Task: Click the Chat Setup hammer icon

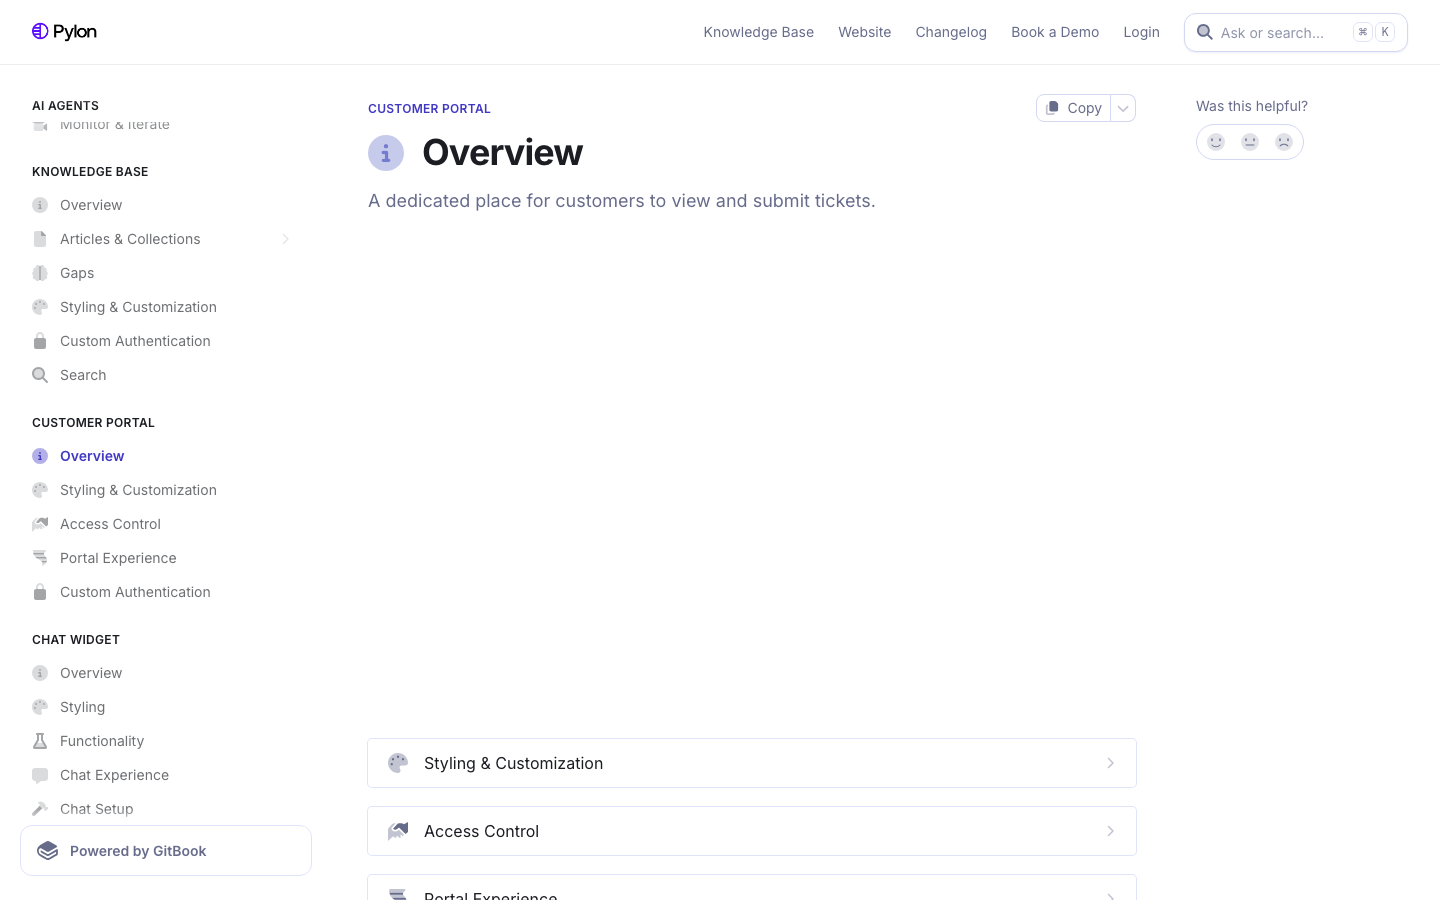Action: point(40,809)
